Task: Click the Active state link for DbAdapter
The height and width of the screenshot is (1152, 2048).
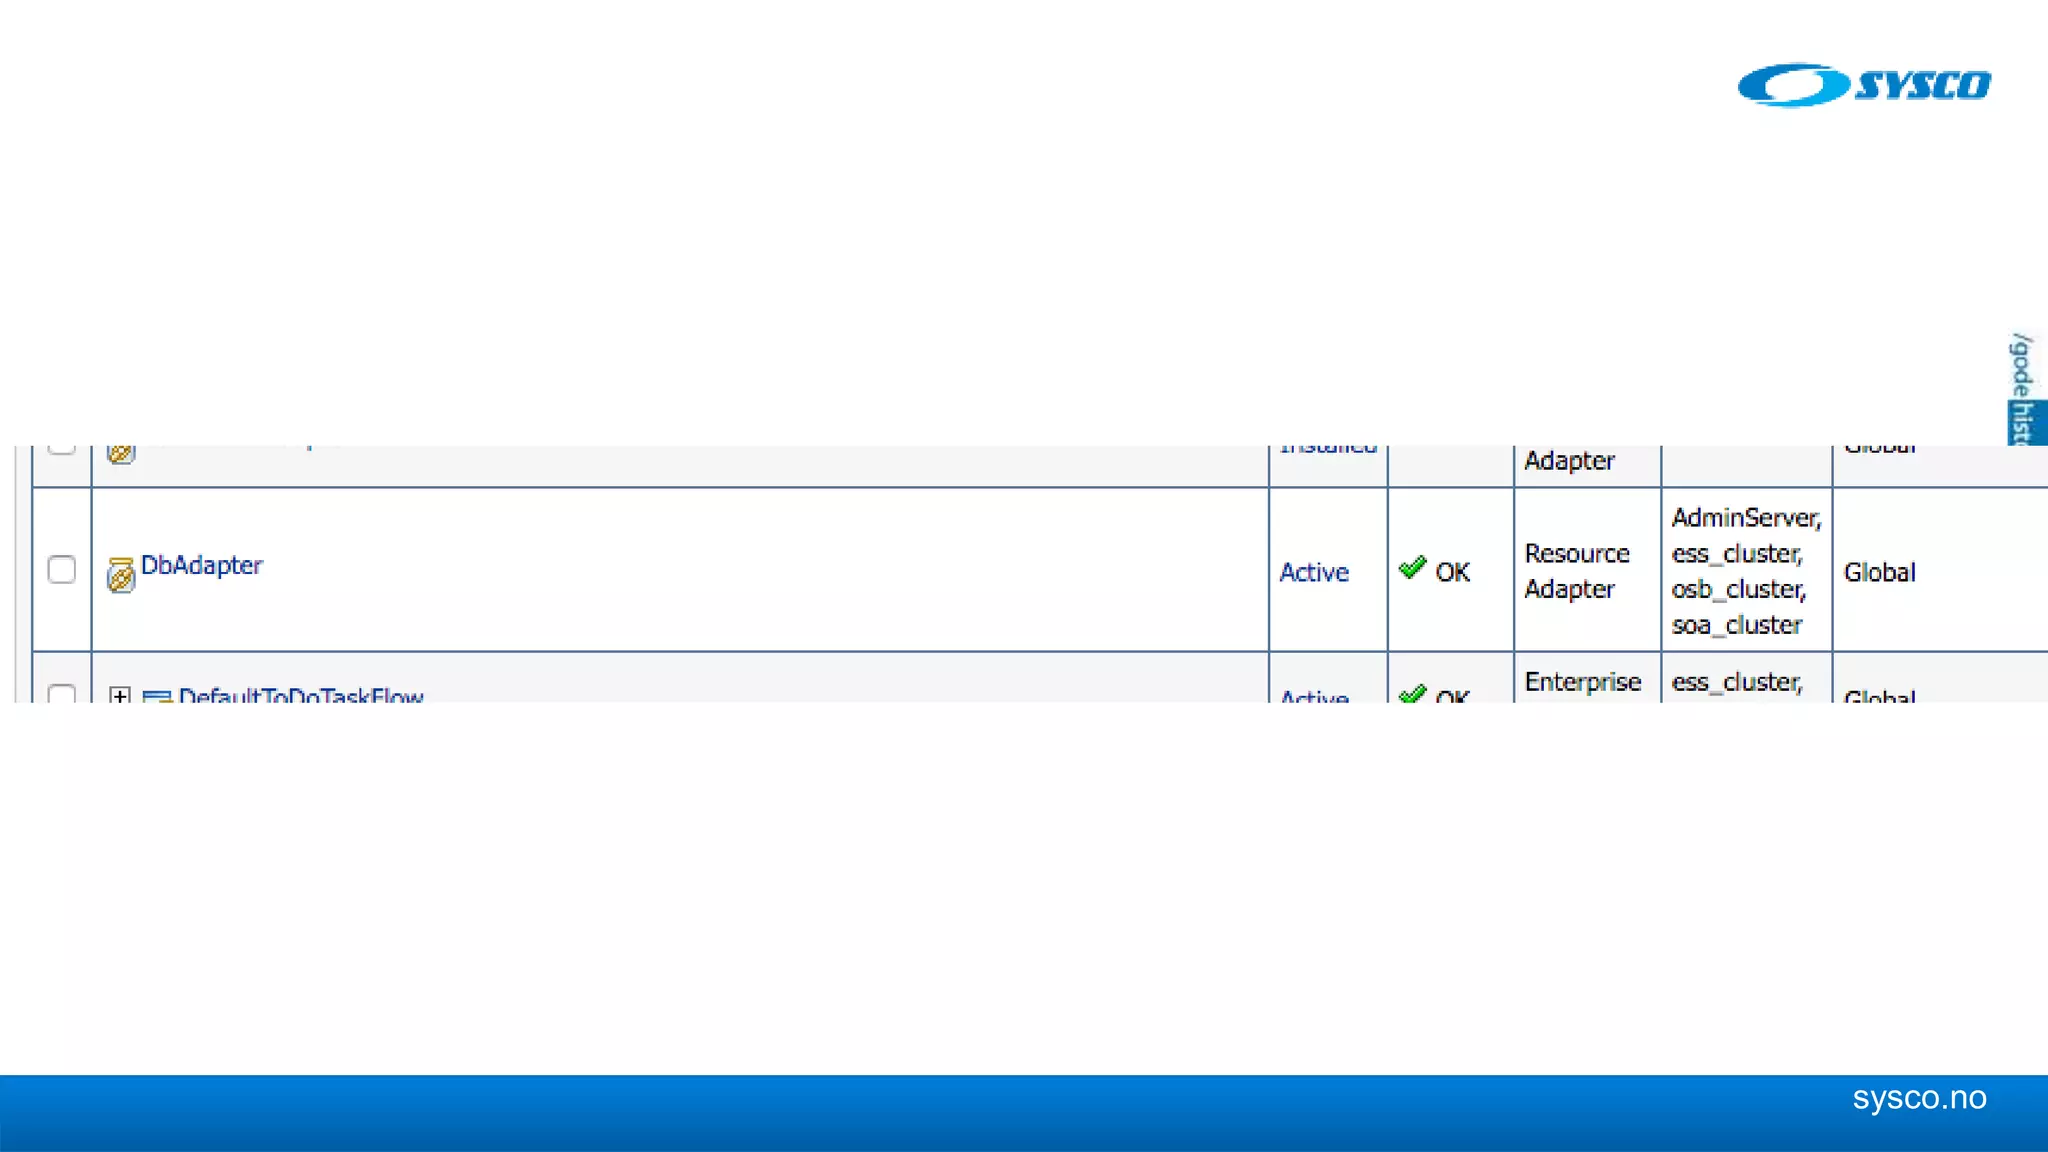Action: coord(1314,572)
